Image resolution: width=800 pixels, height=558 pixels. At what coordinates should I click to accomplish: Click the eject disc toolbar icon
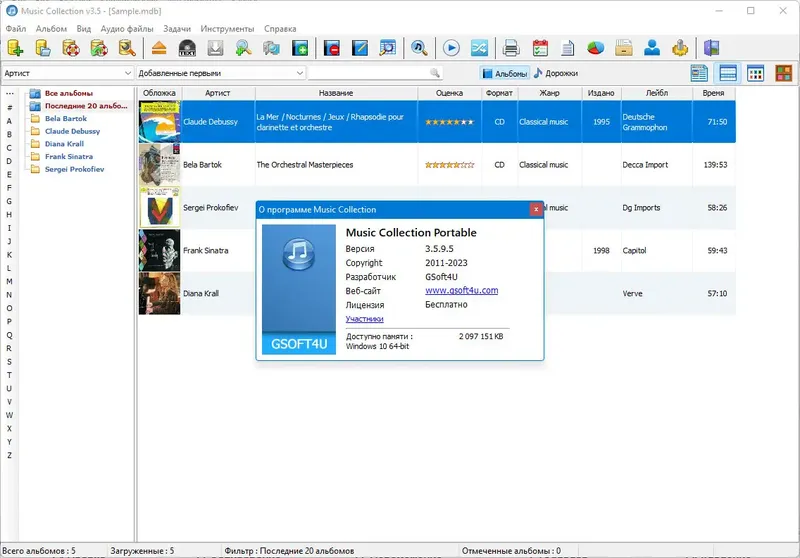(x=159, y=48)
